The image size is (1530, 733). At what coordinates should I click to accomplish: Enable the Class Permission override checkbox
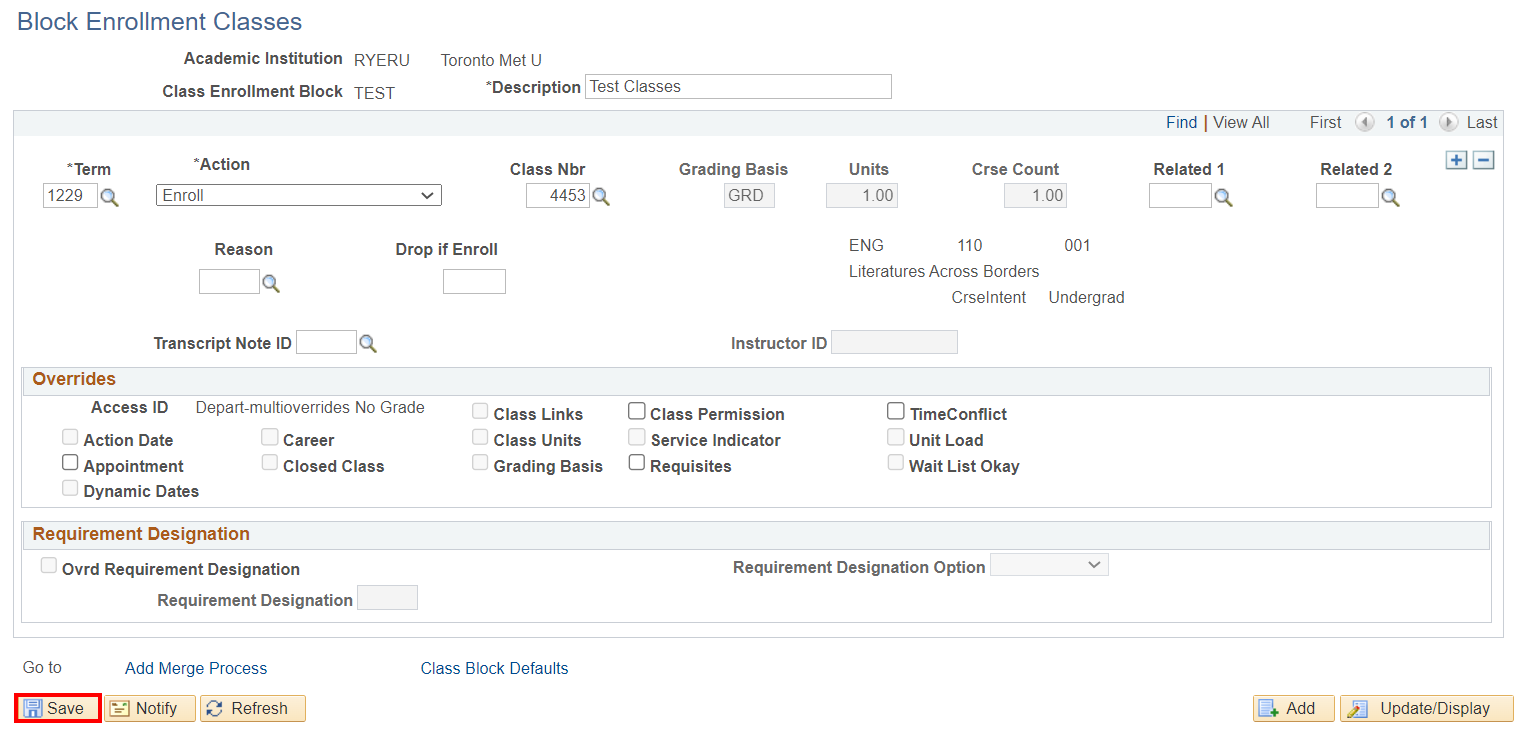click(x=637, y=412)
